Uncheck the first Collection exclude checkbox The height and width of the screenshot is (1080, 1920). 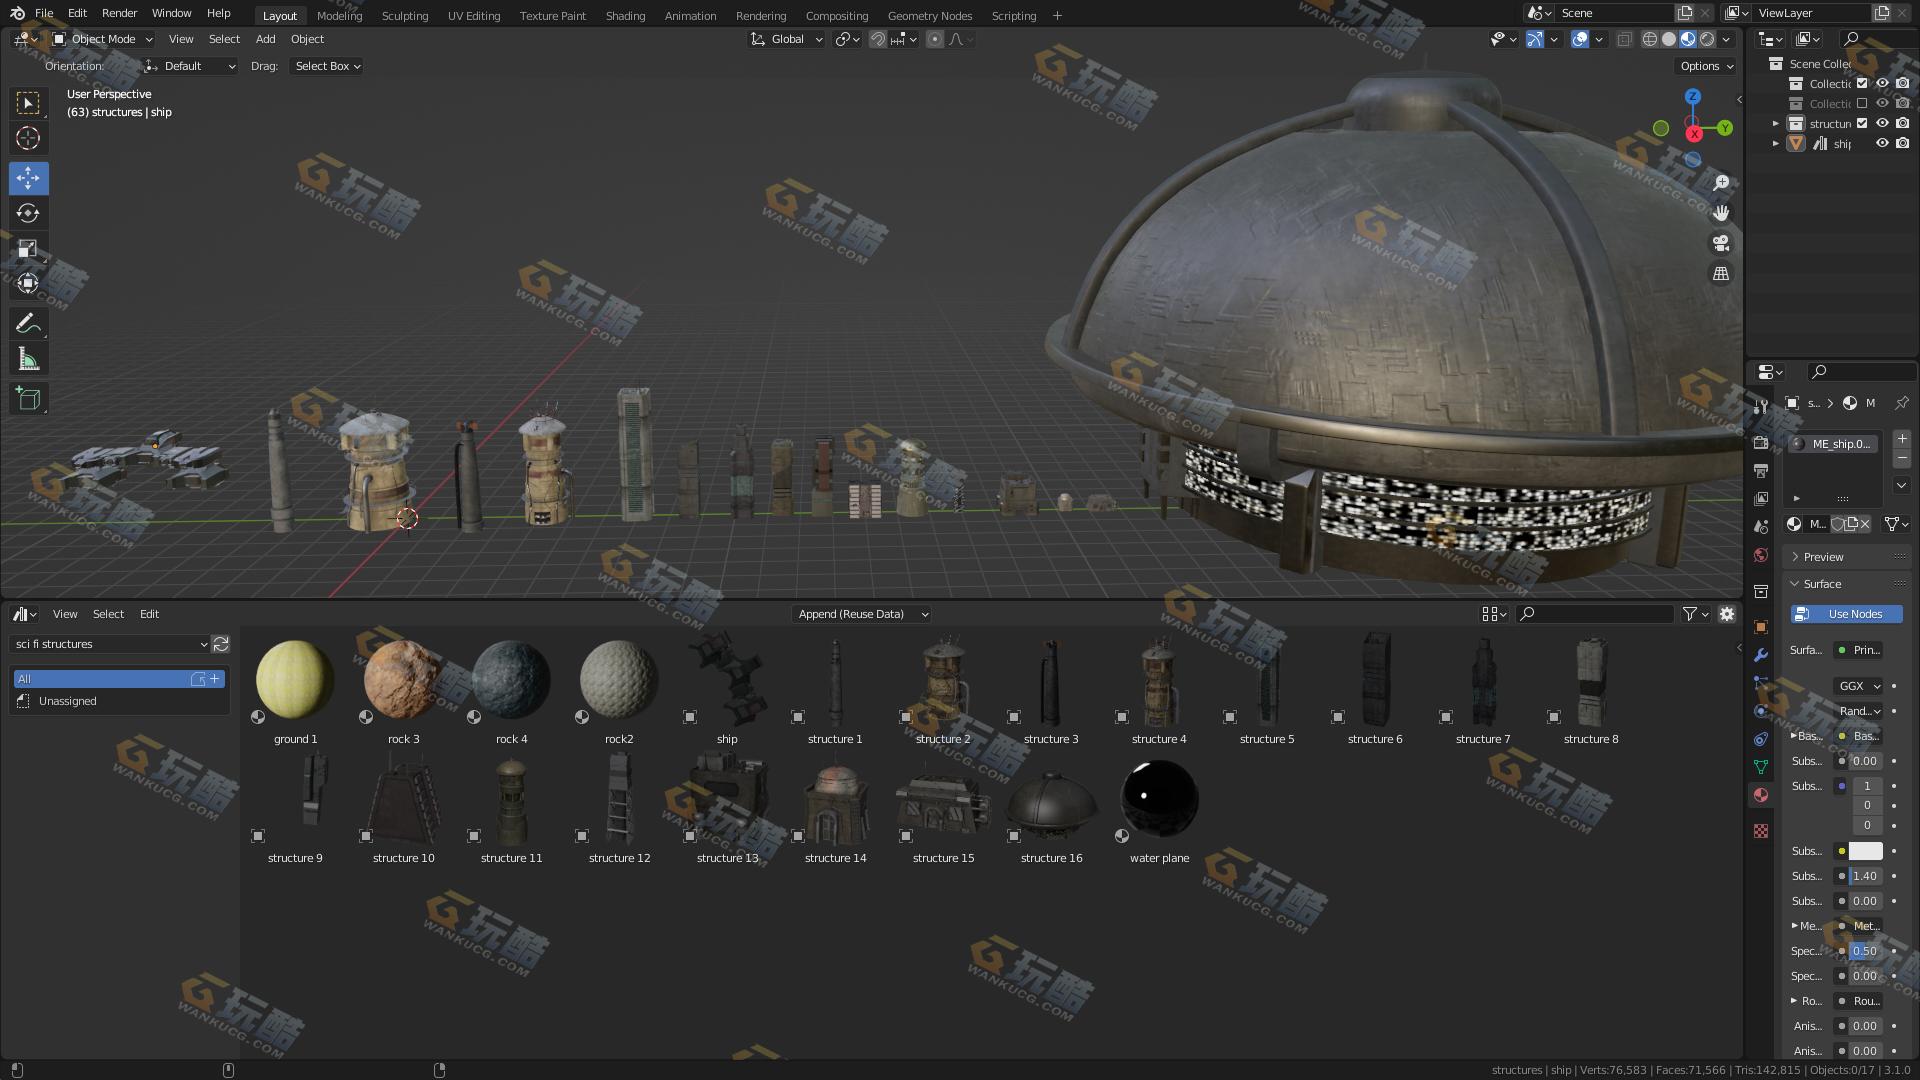click(x=1862, y=83)
